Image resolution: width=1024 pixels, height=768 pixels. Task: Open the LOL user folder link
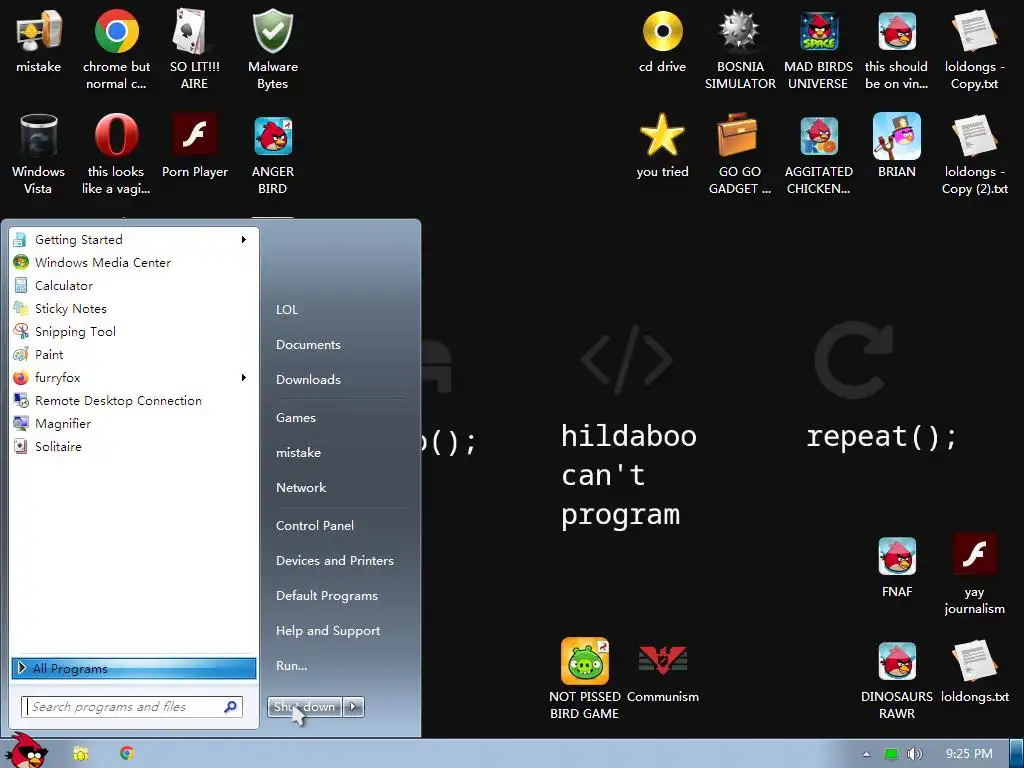287,310
